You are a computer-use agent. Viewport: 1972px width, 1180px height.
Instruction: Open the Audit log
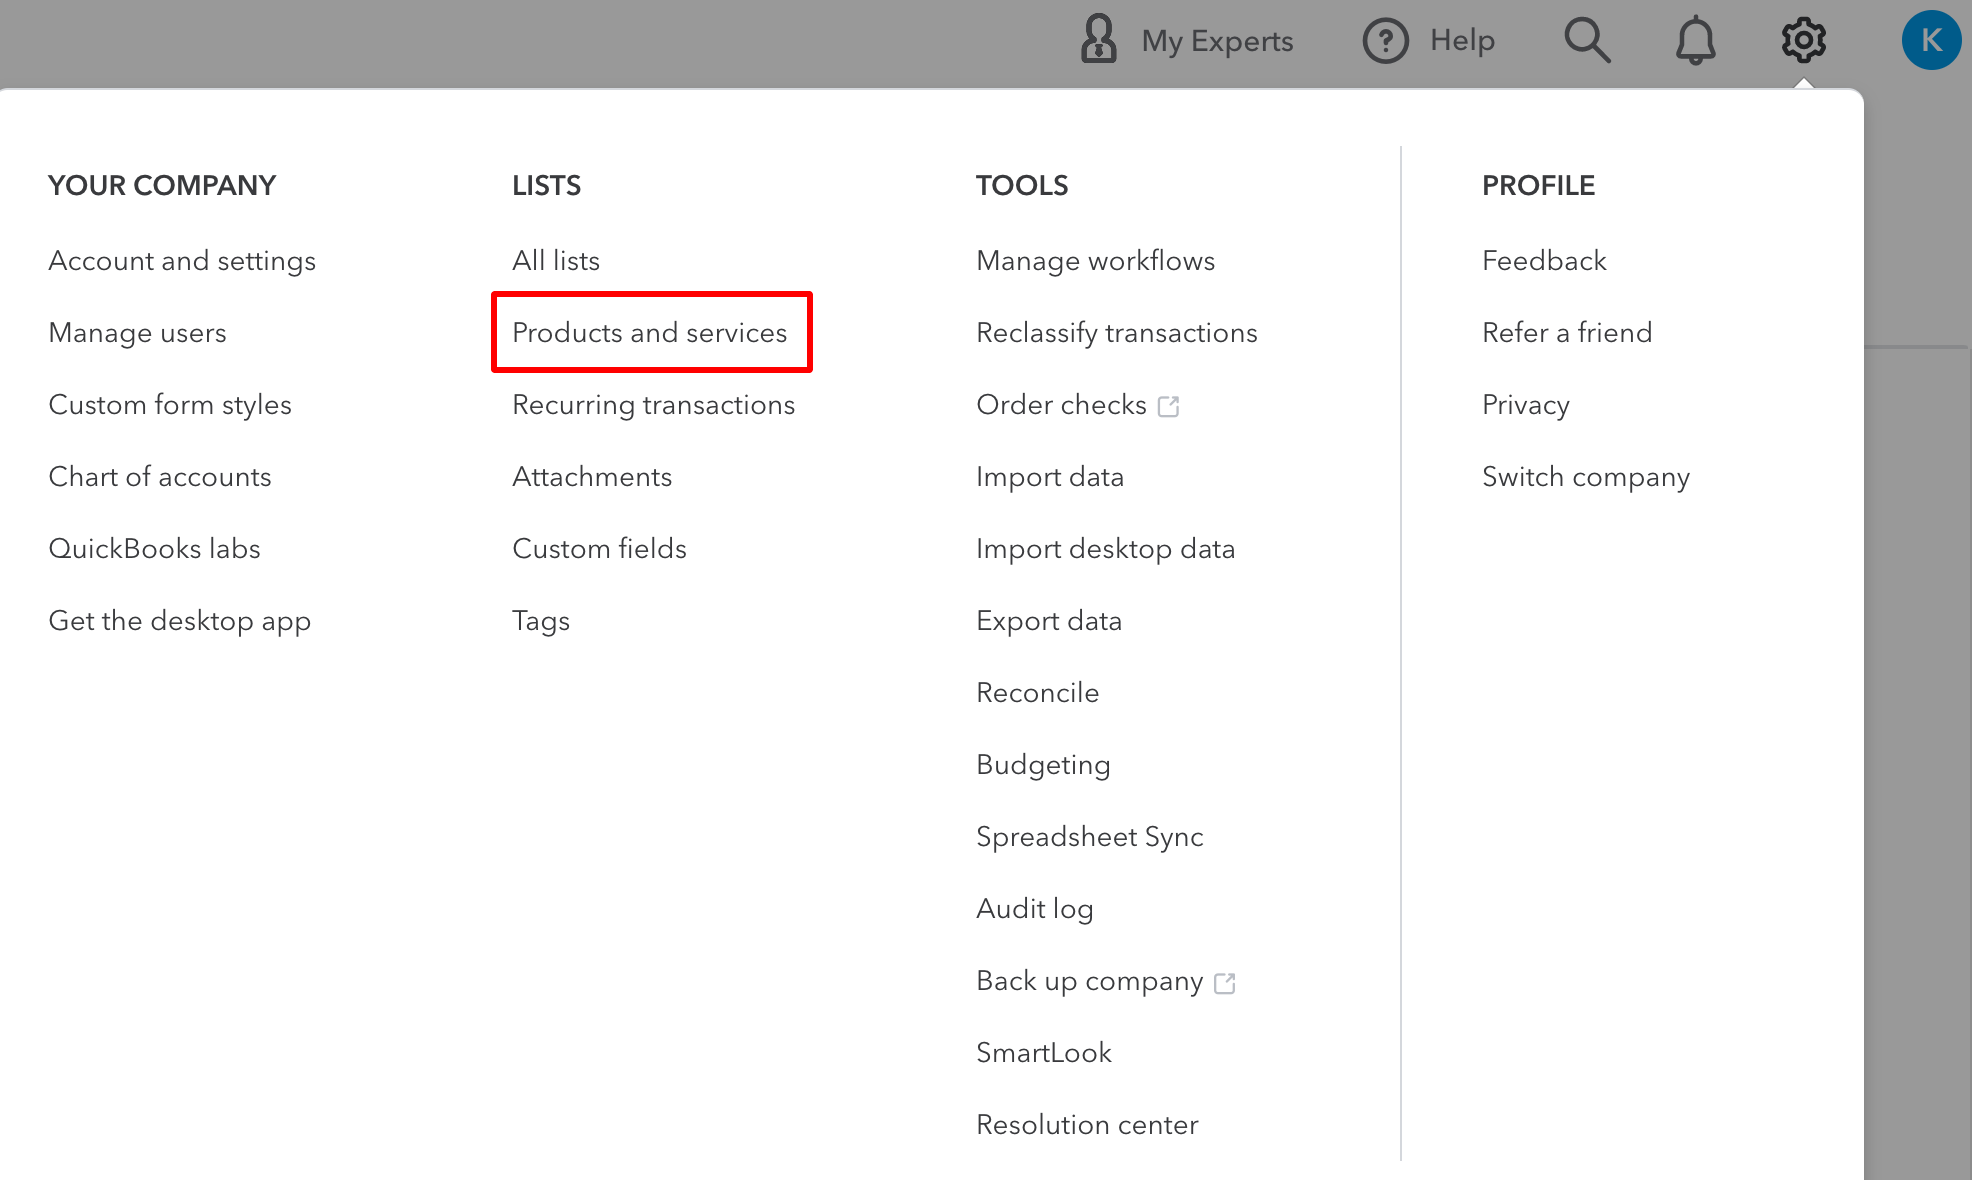coord(1035,909)
